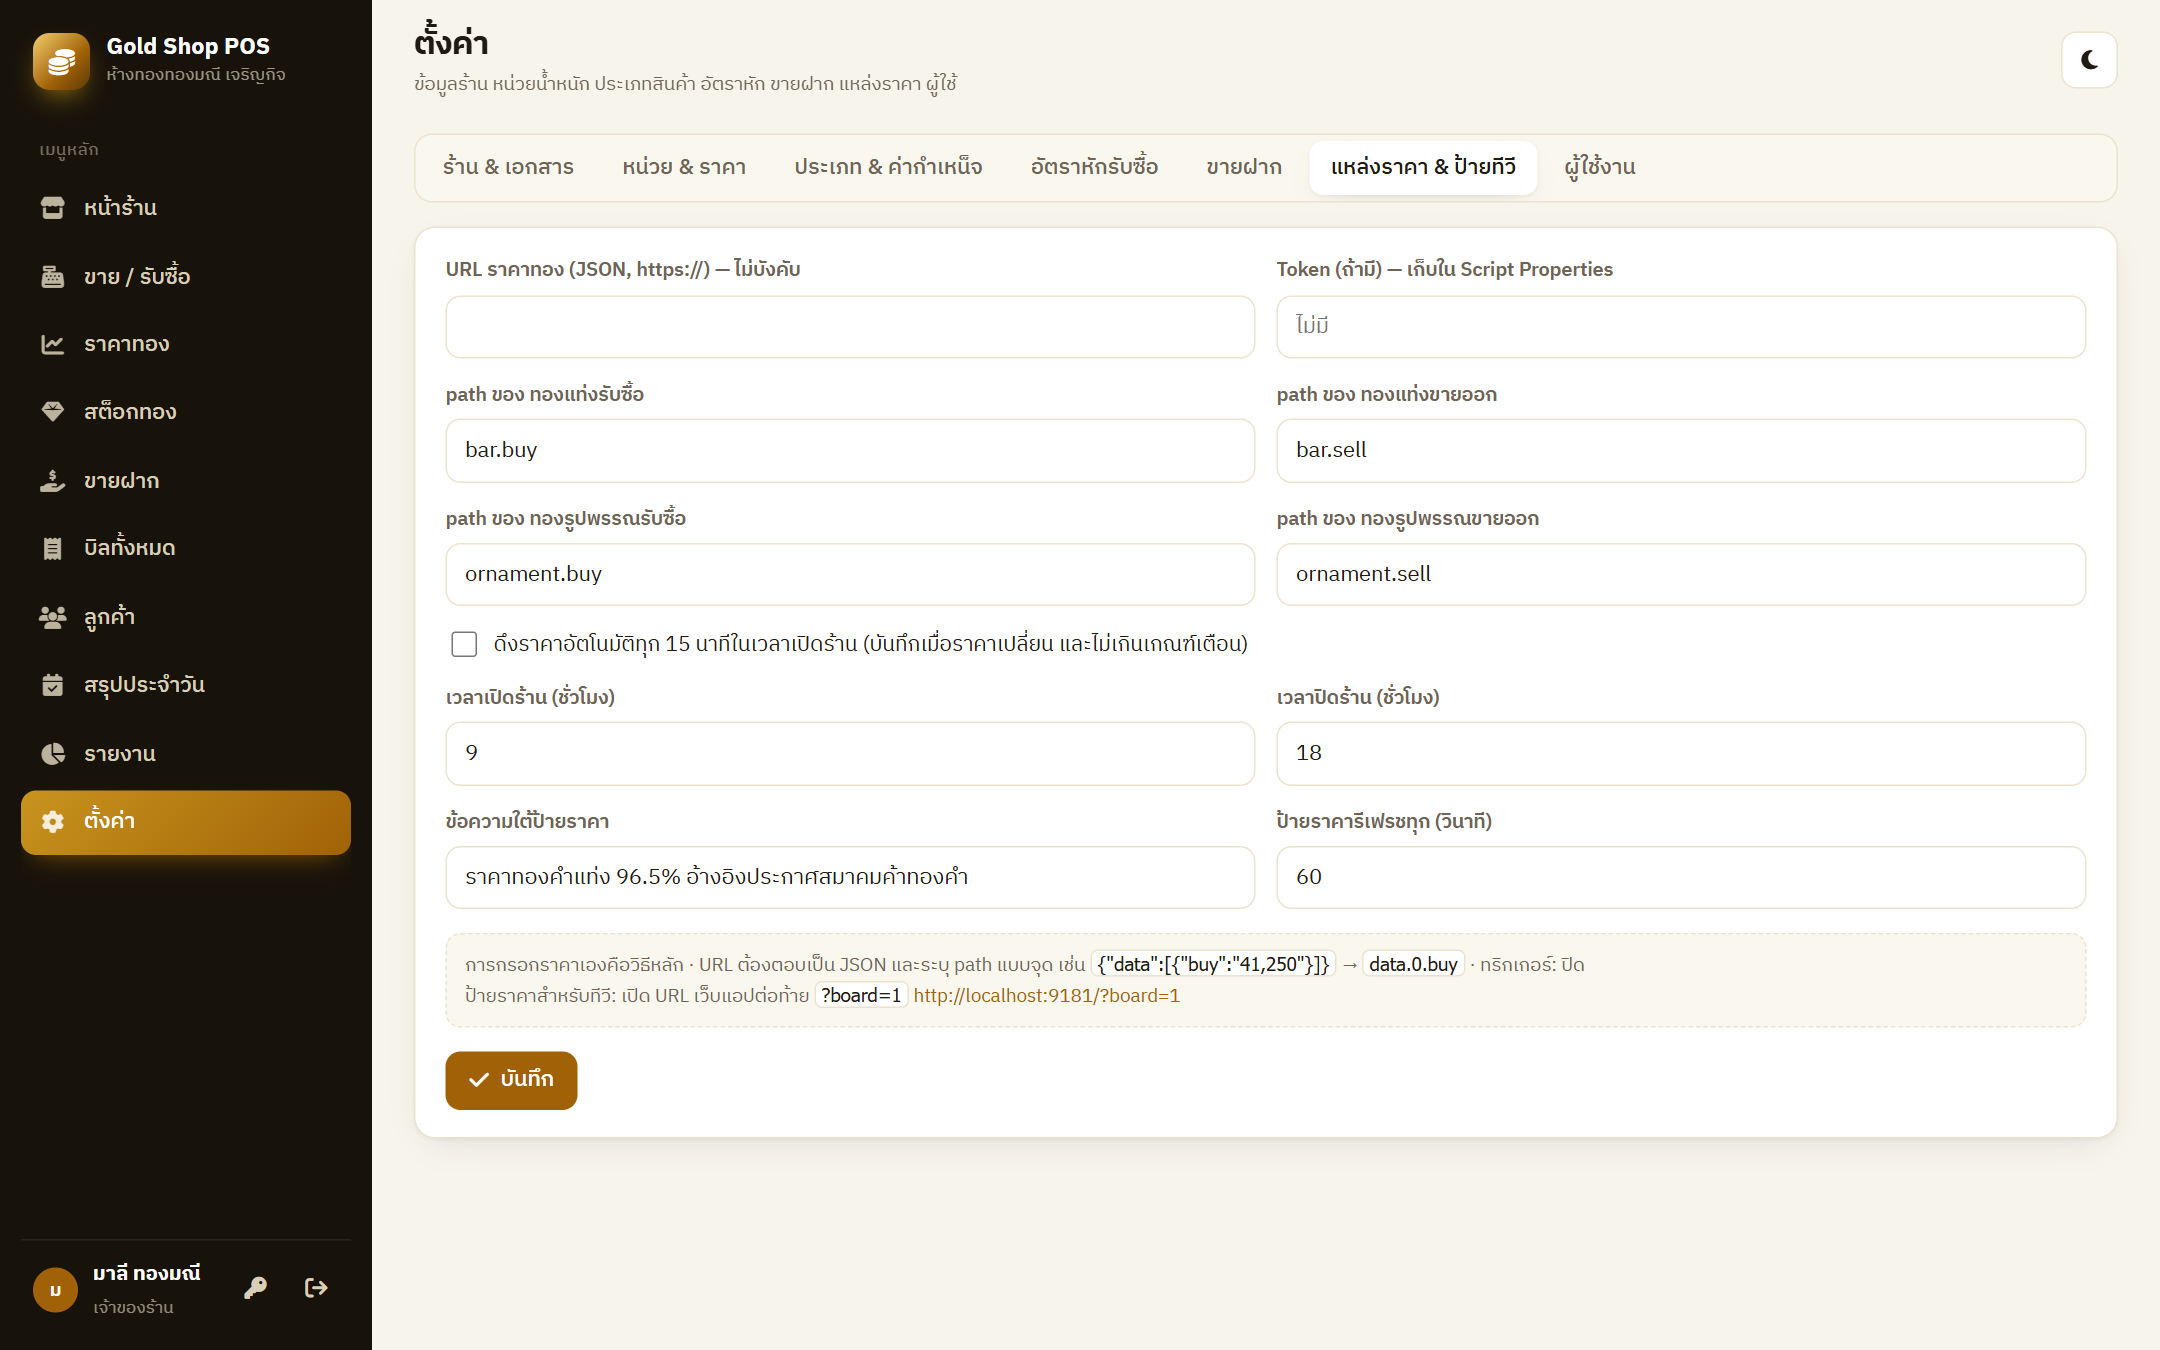Viewport: 2160px width, 1350px height.
Task: Click the logout arrow icon
Action: click(x=316, y=1288)
